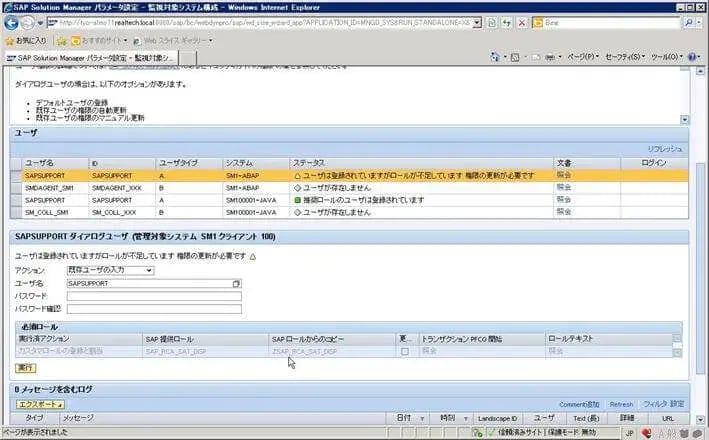Click the パスワード確認 input field
The height and width of the screenshot is (440, 709).
point(154,309)
